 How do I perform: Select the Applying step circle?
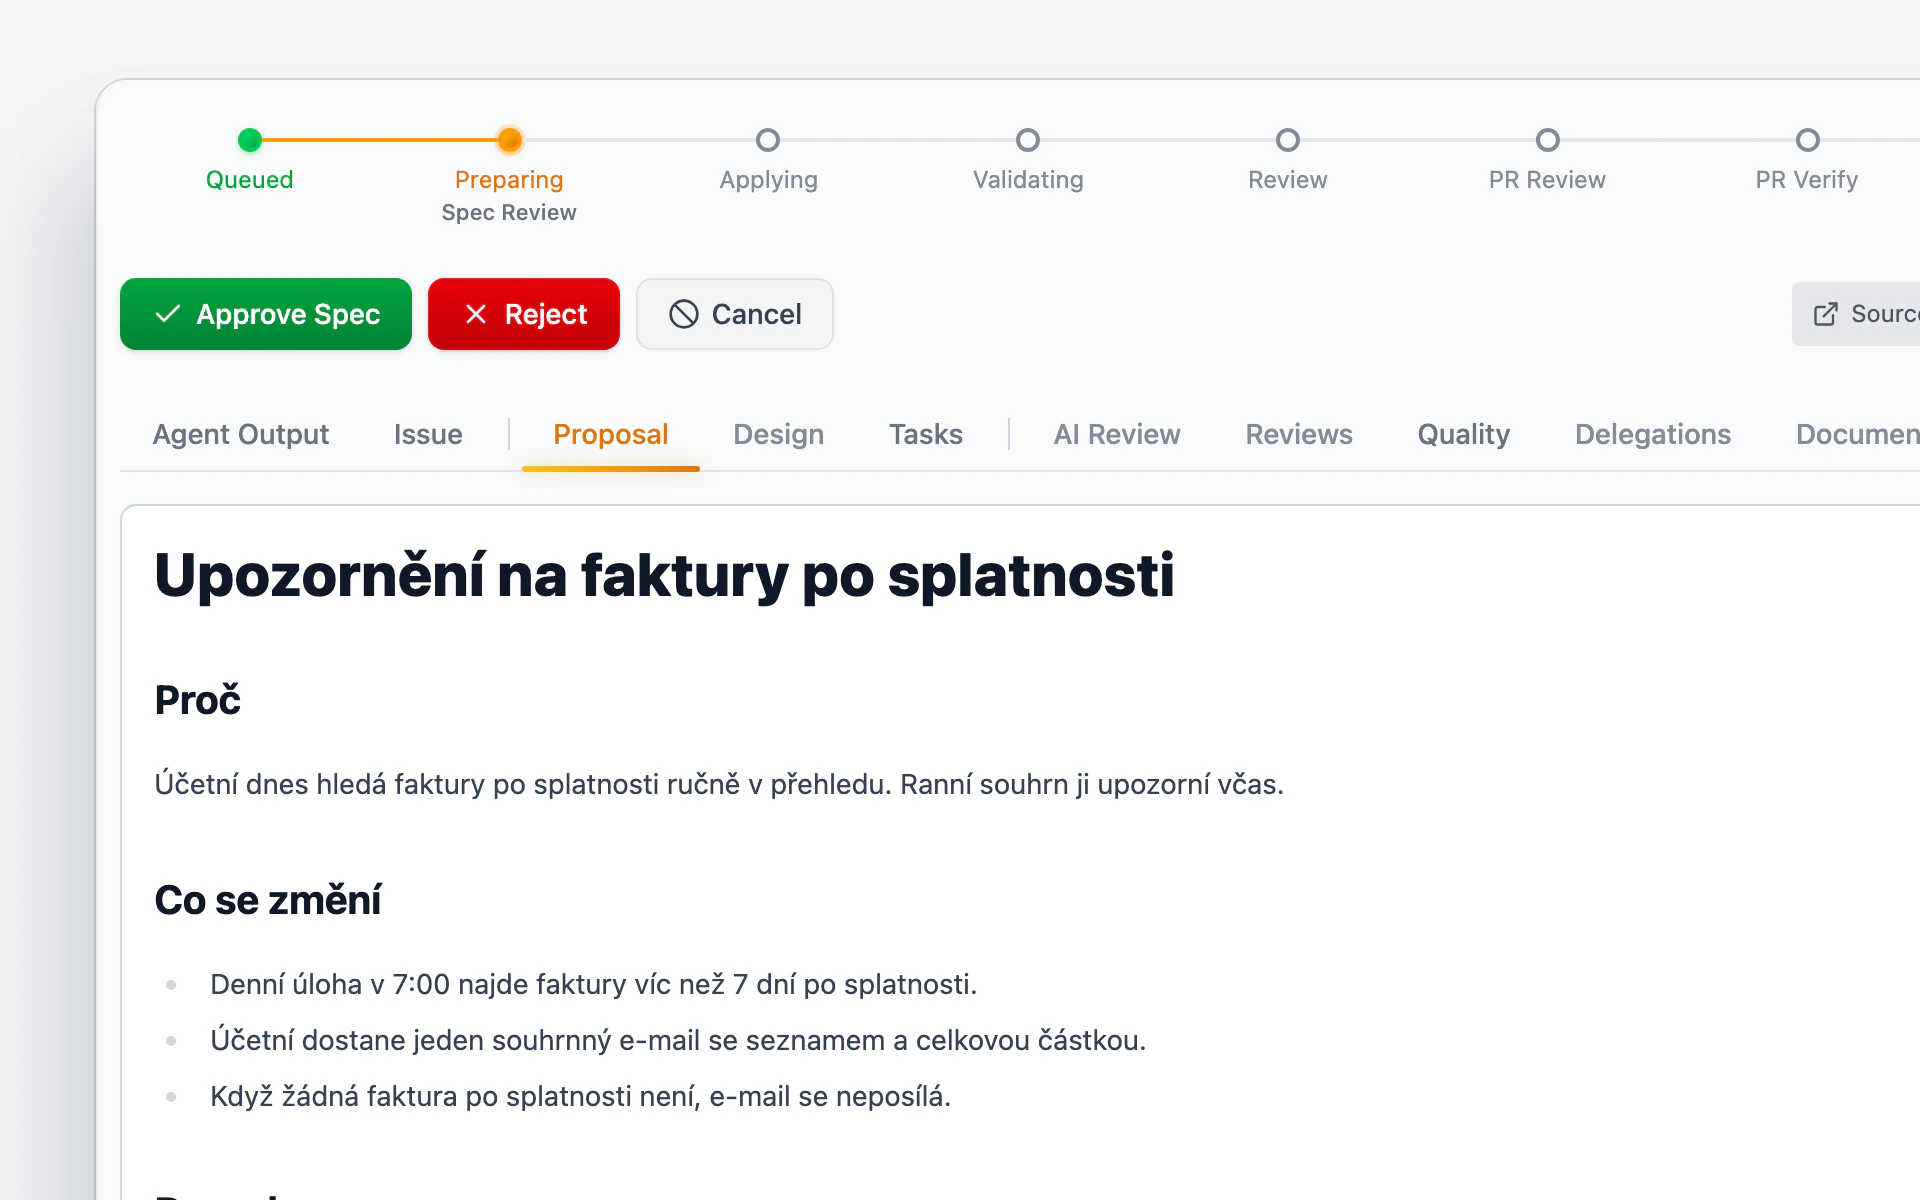point(768,140)
